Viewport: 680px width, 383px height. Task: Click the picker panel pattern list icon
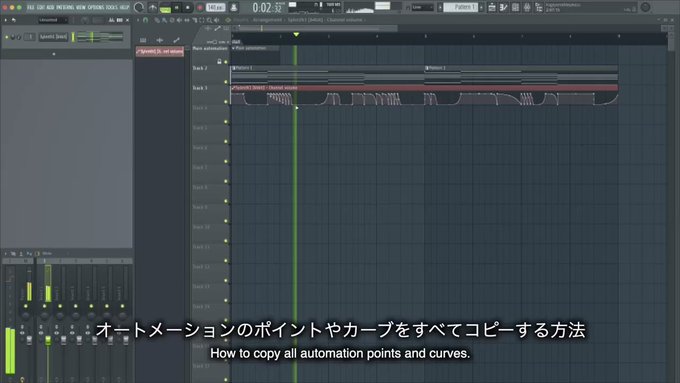(x=143, y=40)
